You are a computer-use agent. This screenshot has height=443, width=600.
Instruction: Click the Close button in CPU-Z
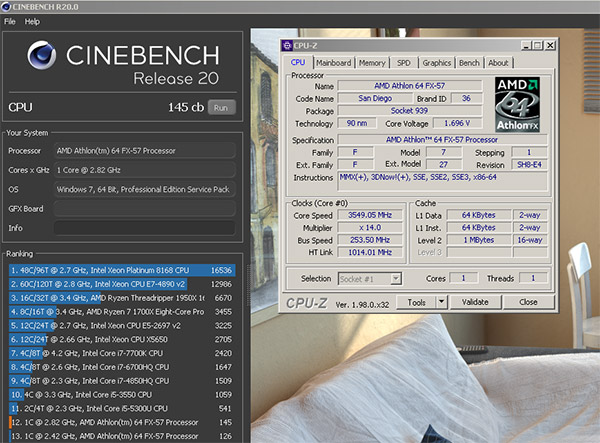(x=528, y=302)
